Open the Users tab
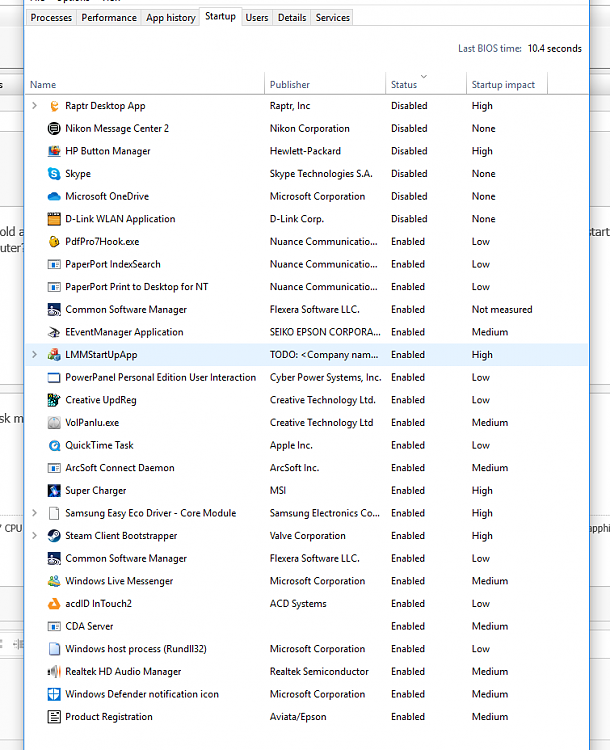 257,18
